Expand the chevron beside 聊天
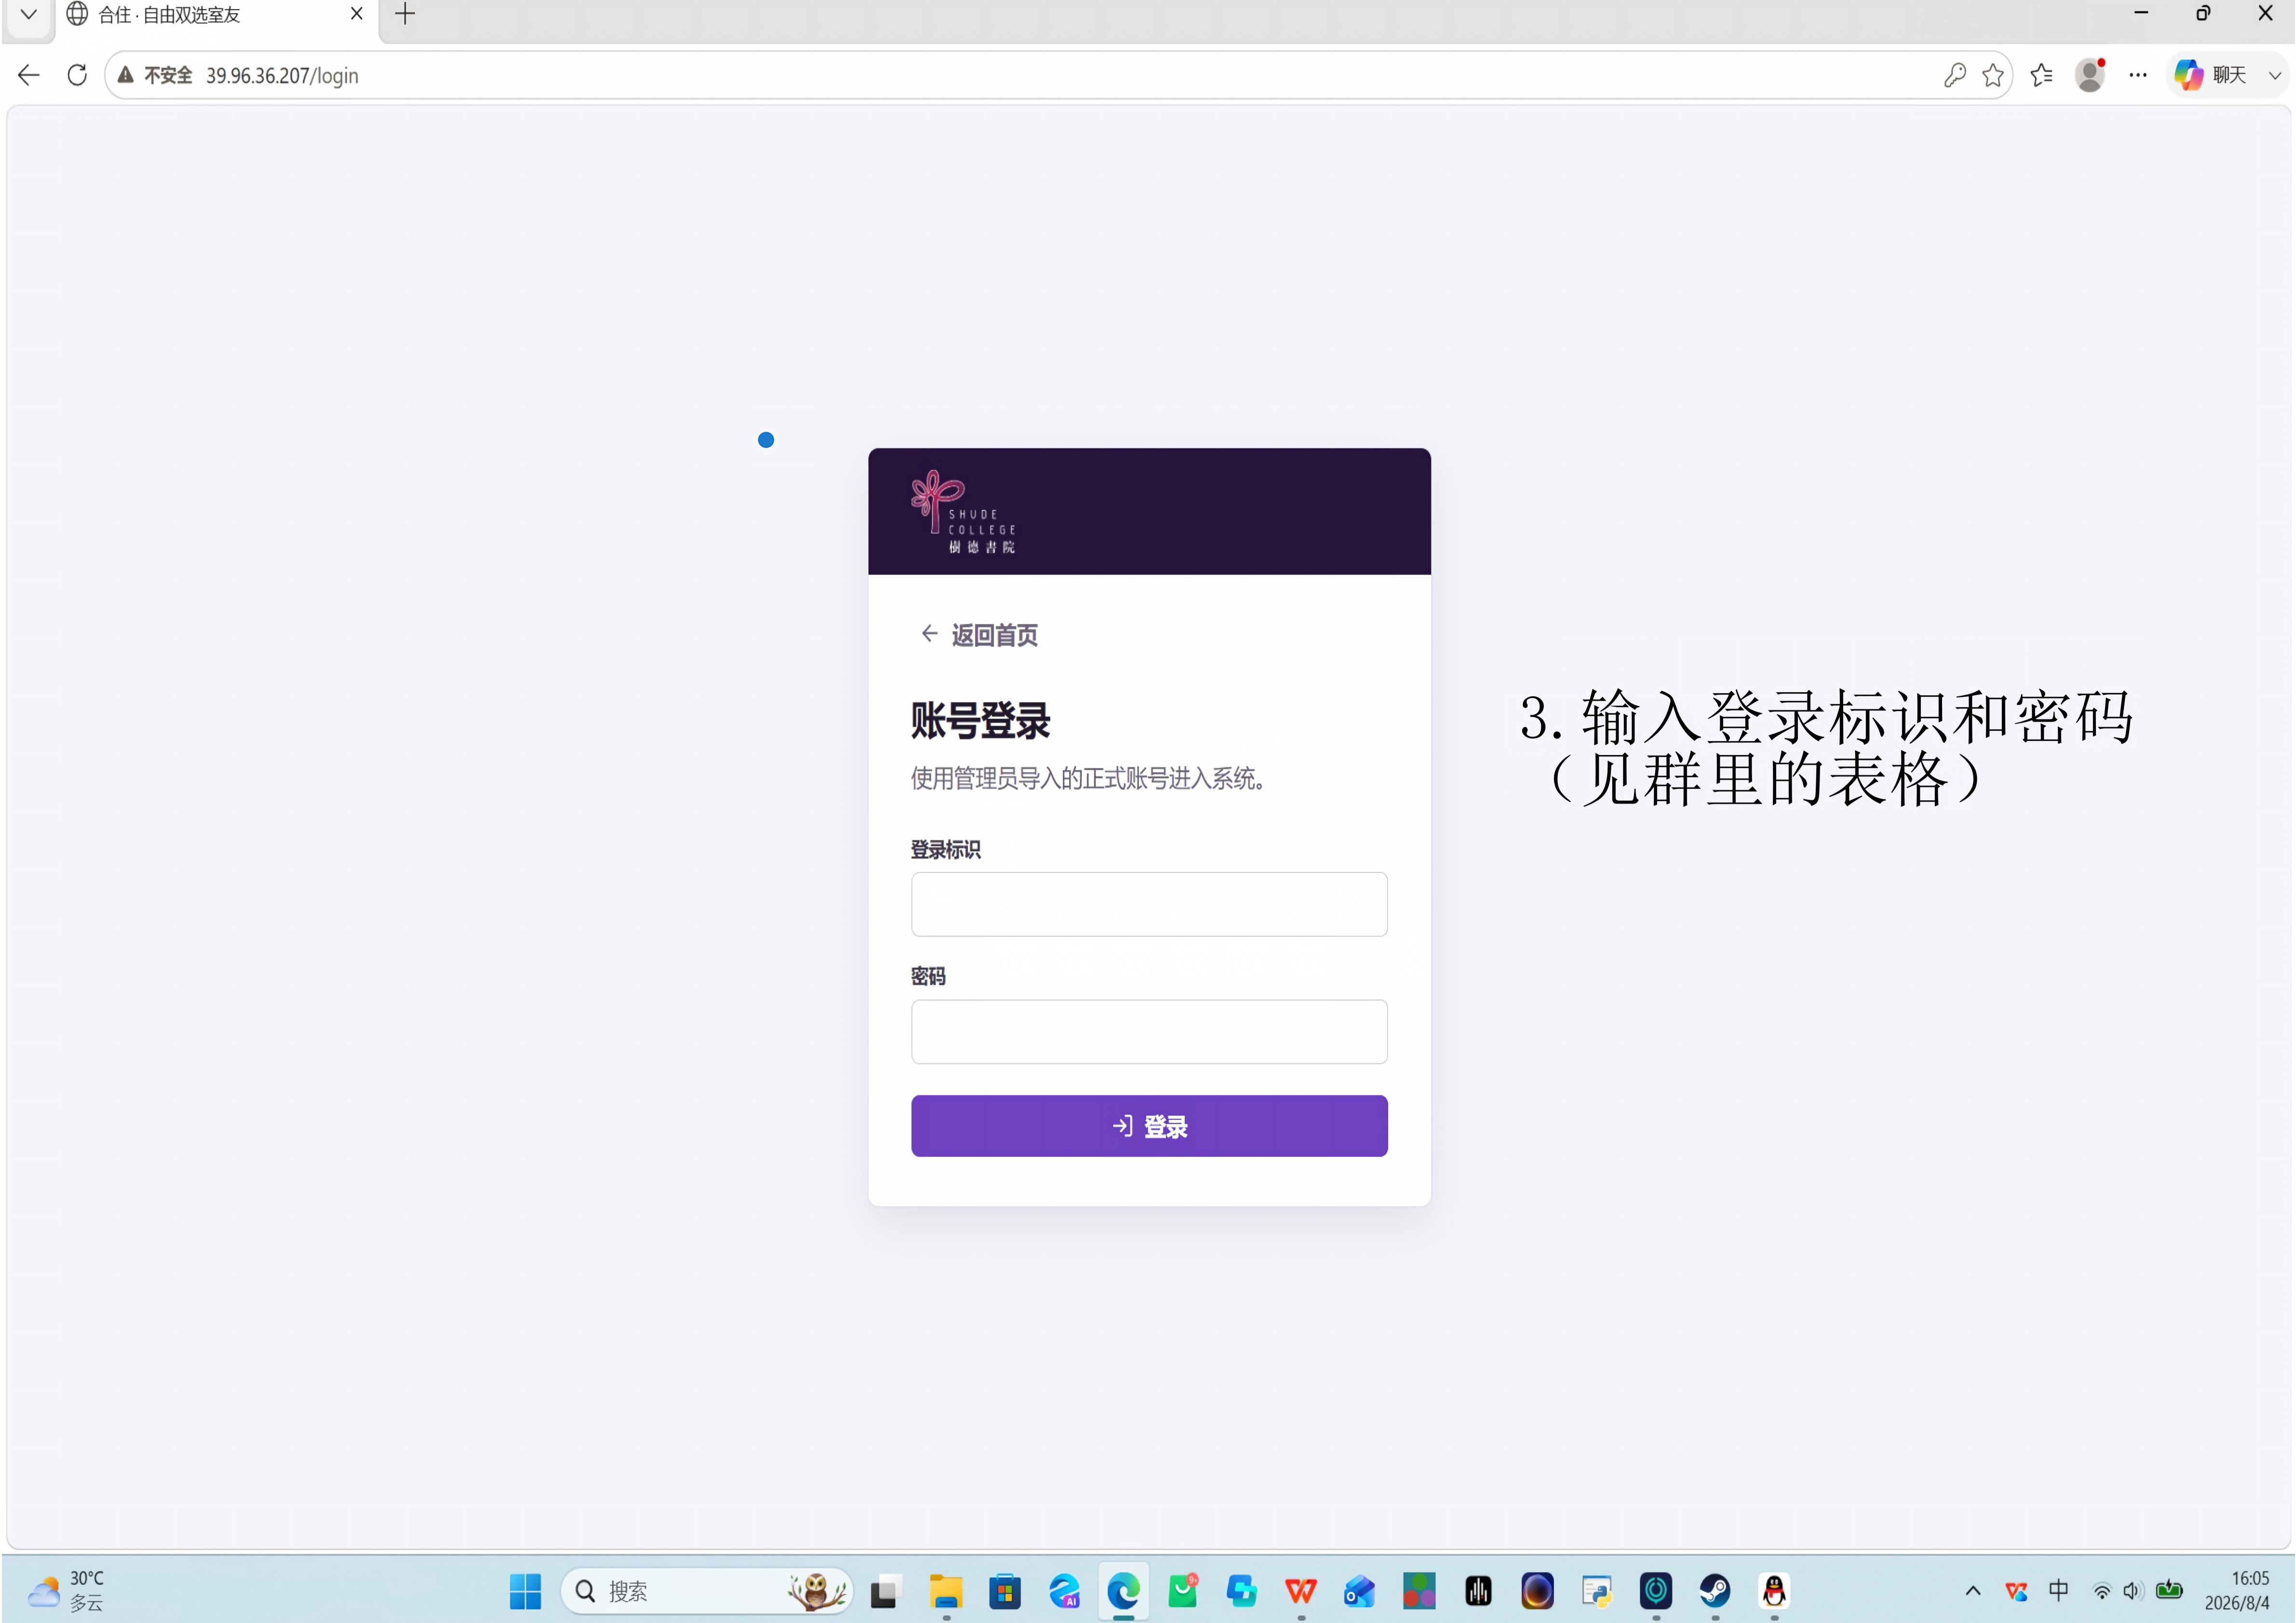This screenshot has height=1623, width=2296. point(2274,75)
